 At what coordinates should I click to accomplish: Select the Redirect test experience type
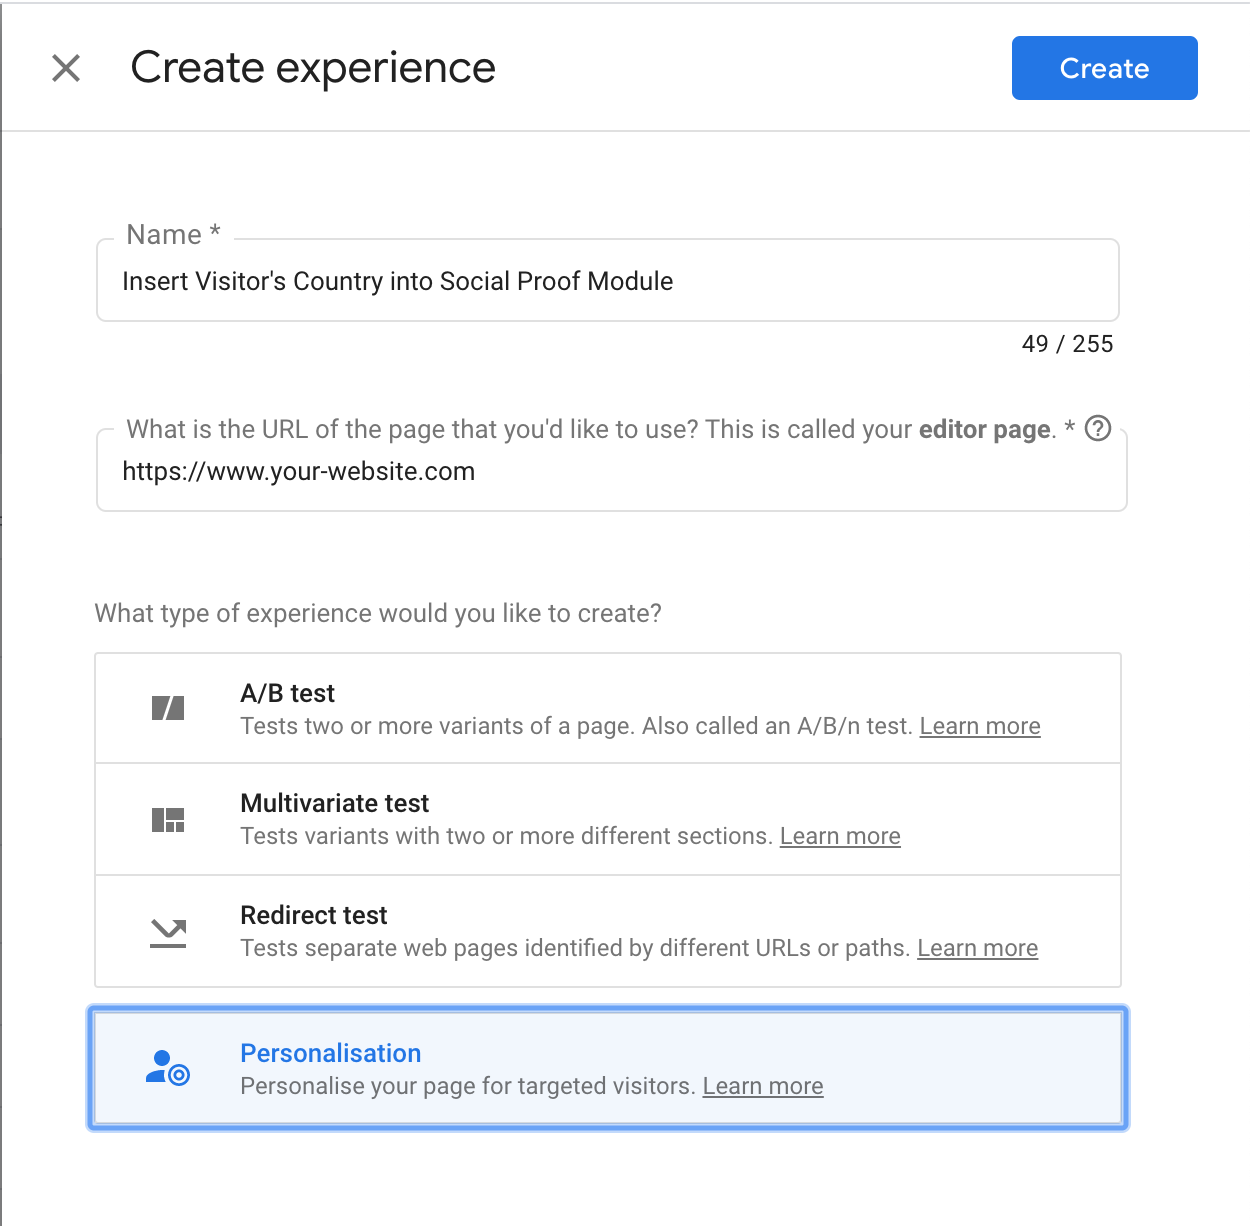(x=314, y=915)
